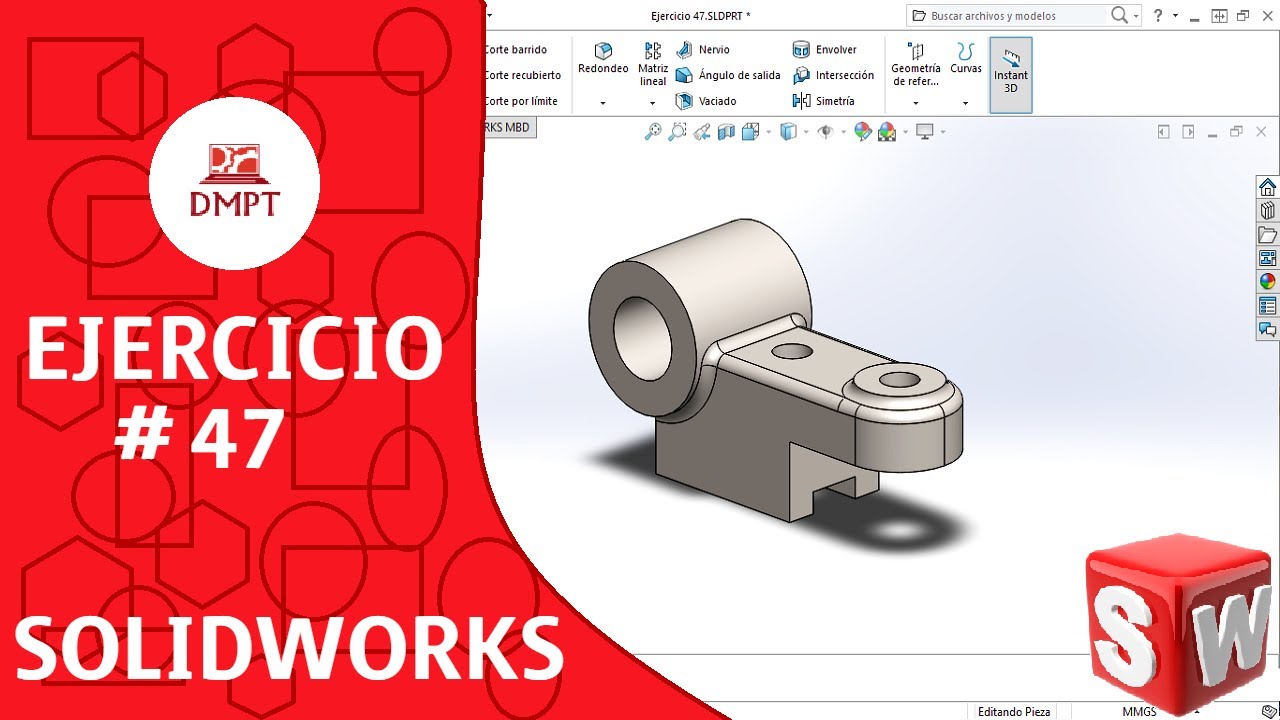Open the SOLIDWORKS Resources home tab

(x=1268, y=187)
